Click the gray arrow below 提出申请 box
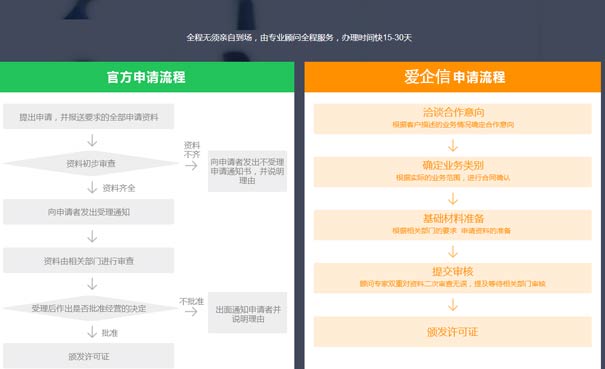Image resolution: width=605 pixels, height=369 pixels. tap(92, 140)
